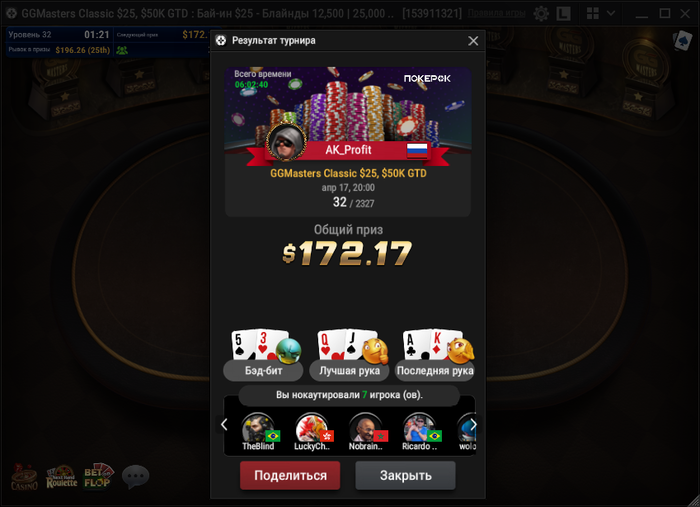This screenshot has width=700, height=507.
Task: Select the Последняя рука hand
Action: (435, 355)
